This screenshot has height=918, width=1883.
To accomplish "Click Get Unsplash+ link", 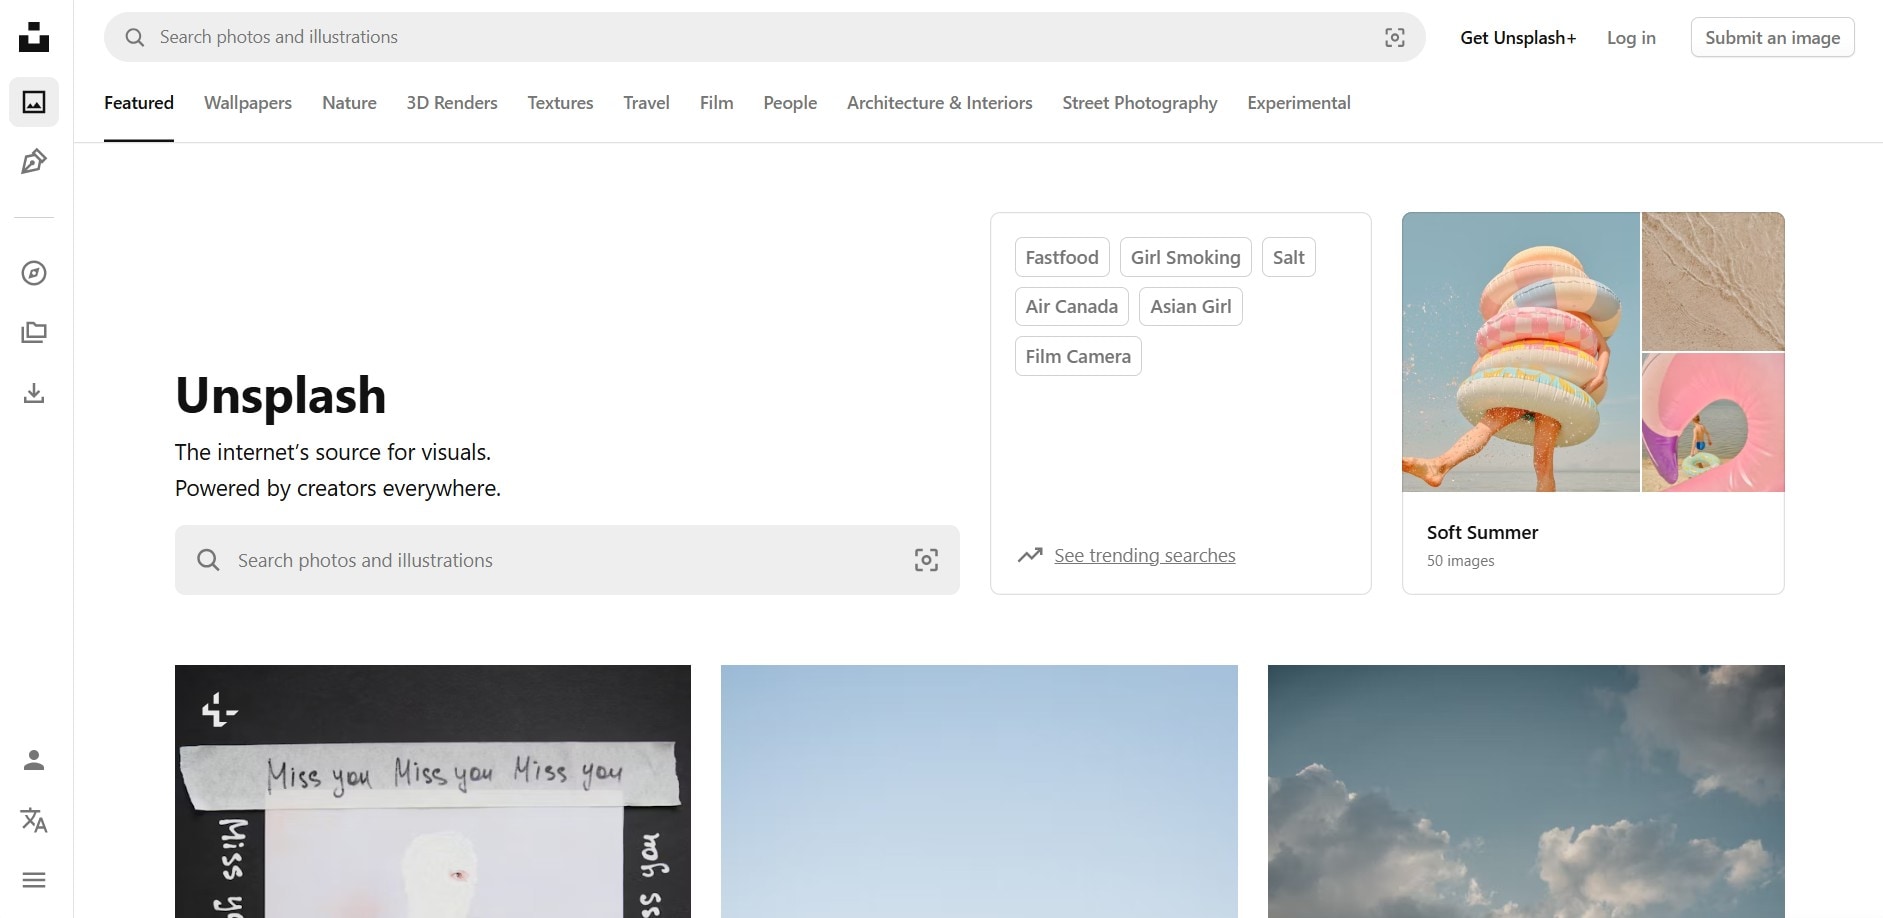I will 1517,38.
